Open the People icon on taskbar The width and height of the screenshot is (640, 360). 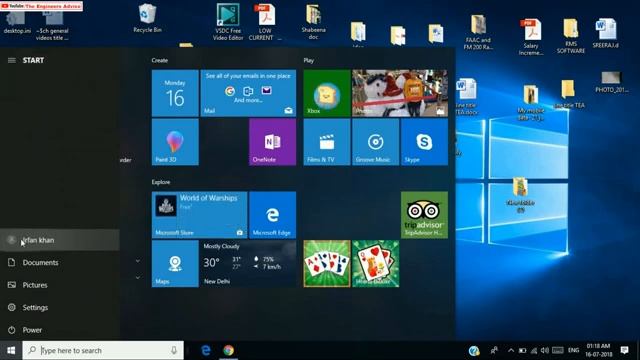pos(494,350)
